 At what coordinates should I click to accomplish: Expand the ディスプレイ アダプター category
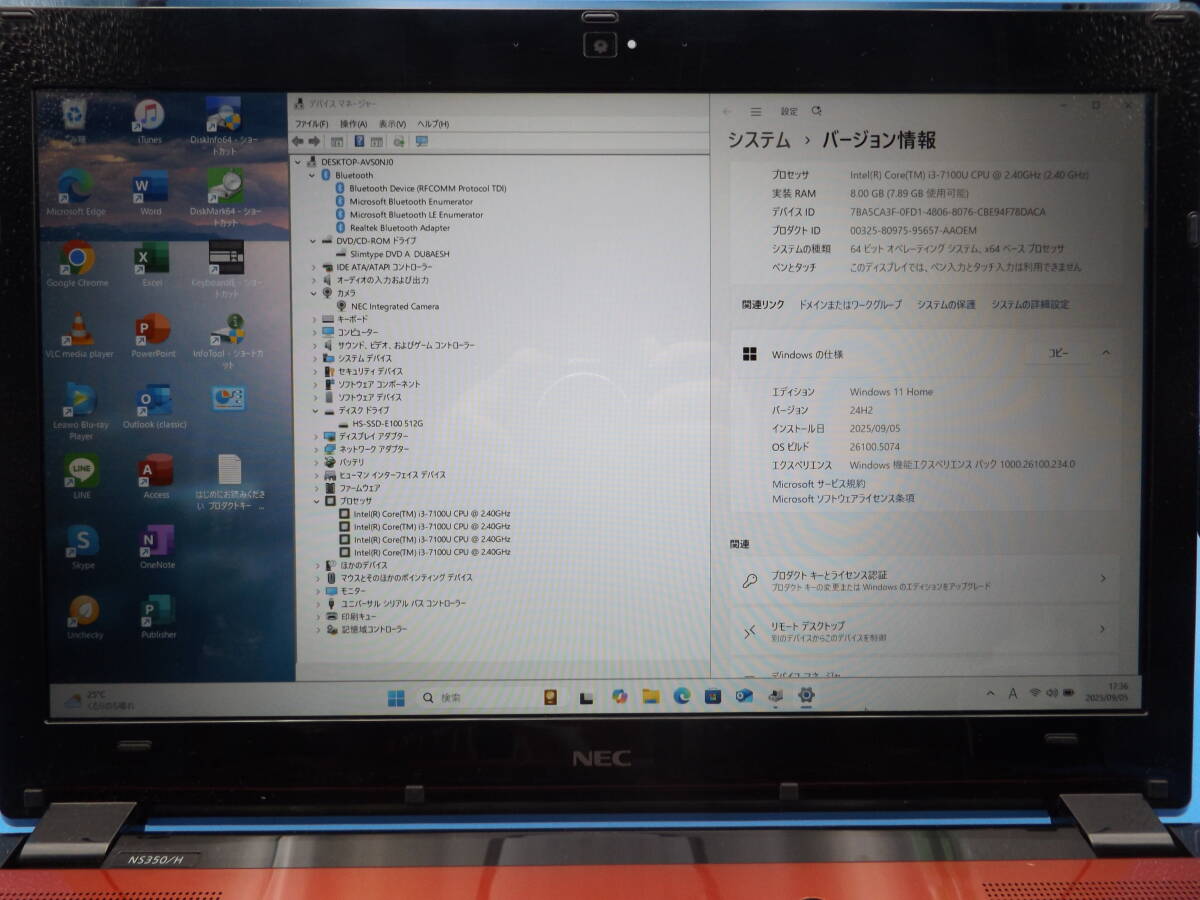pos(315,436)
